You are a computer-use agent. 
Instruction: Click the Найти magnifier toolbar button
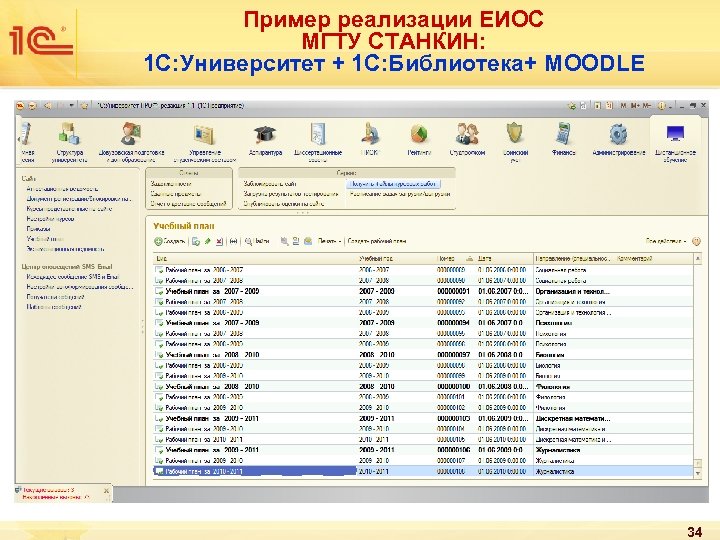[x=257, y=241]
